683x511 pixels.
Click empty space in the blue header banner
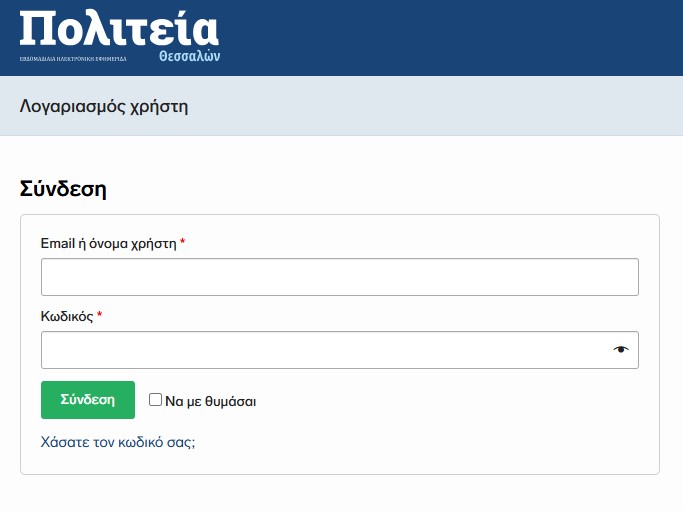coord(450,38)
